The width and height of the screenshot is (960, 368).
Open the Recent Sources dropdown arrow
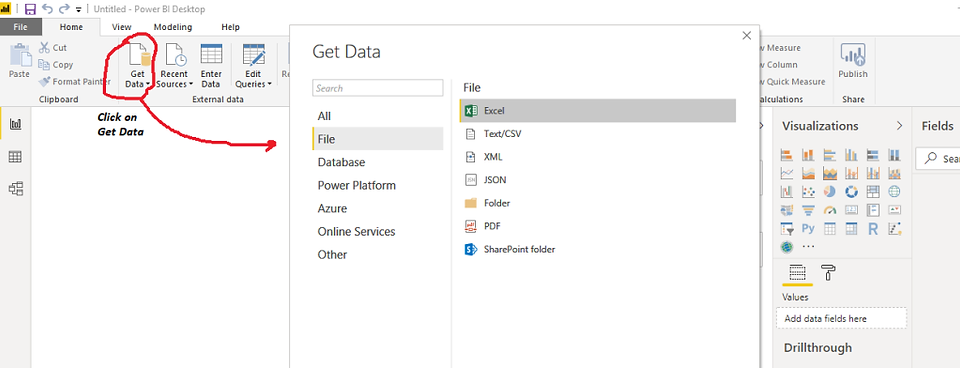click(190, 84)
